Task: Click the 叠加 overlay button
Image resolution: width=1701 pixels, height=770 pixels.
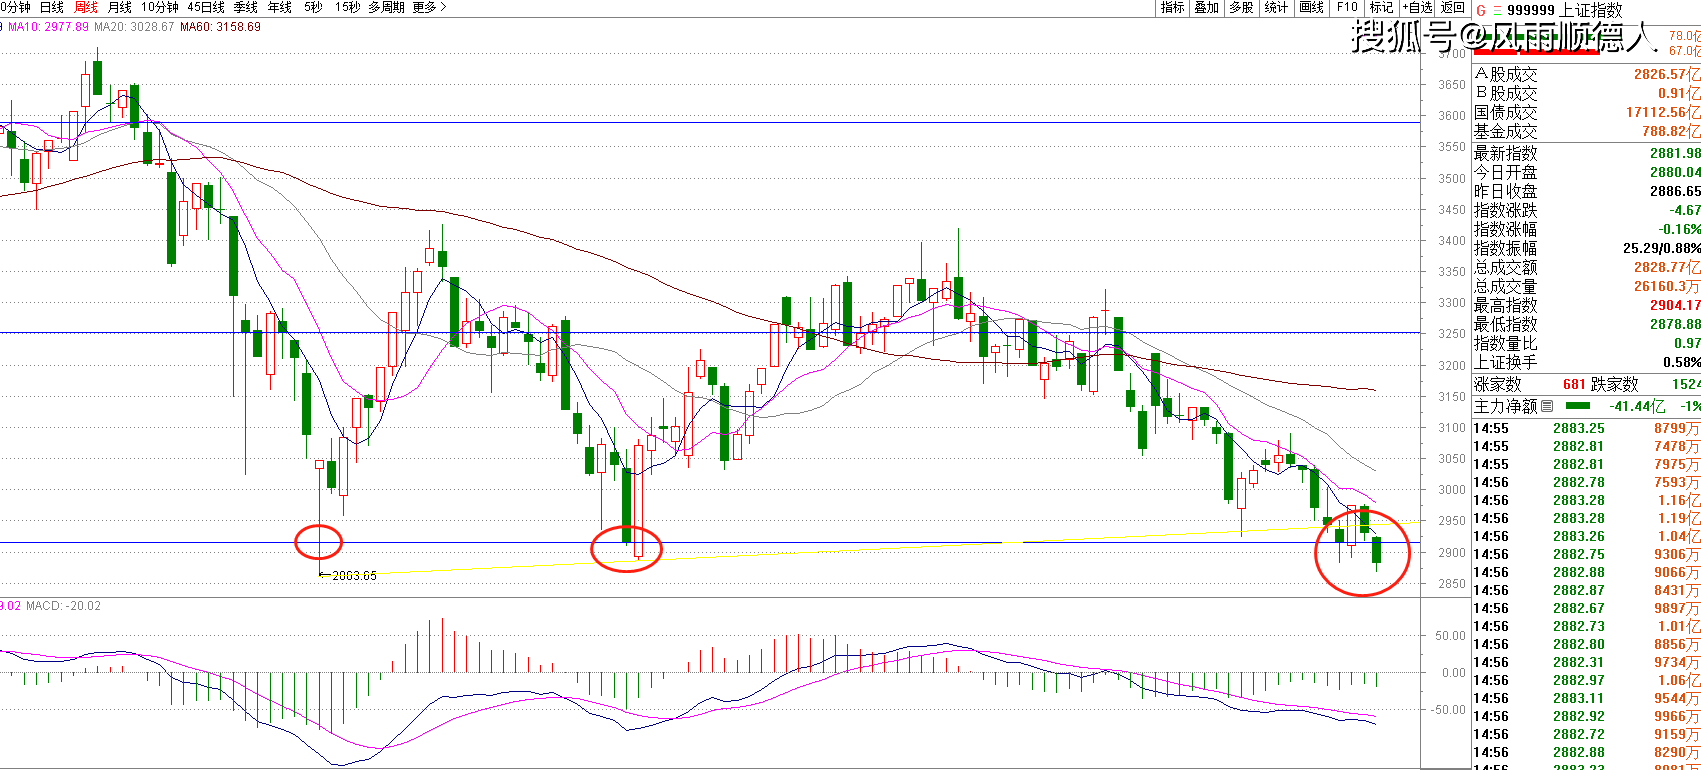Action: (1206, 7)
